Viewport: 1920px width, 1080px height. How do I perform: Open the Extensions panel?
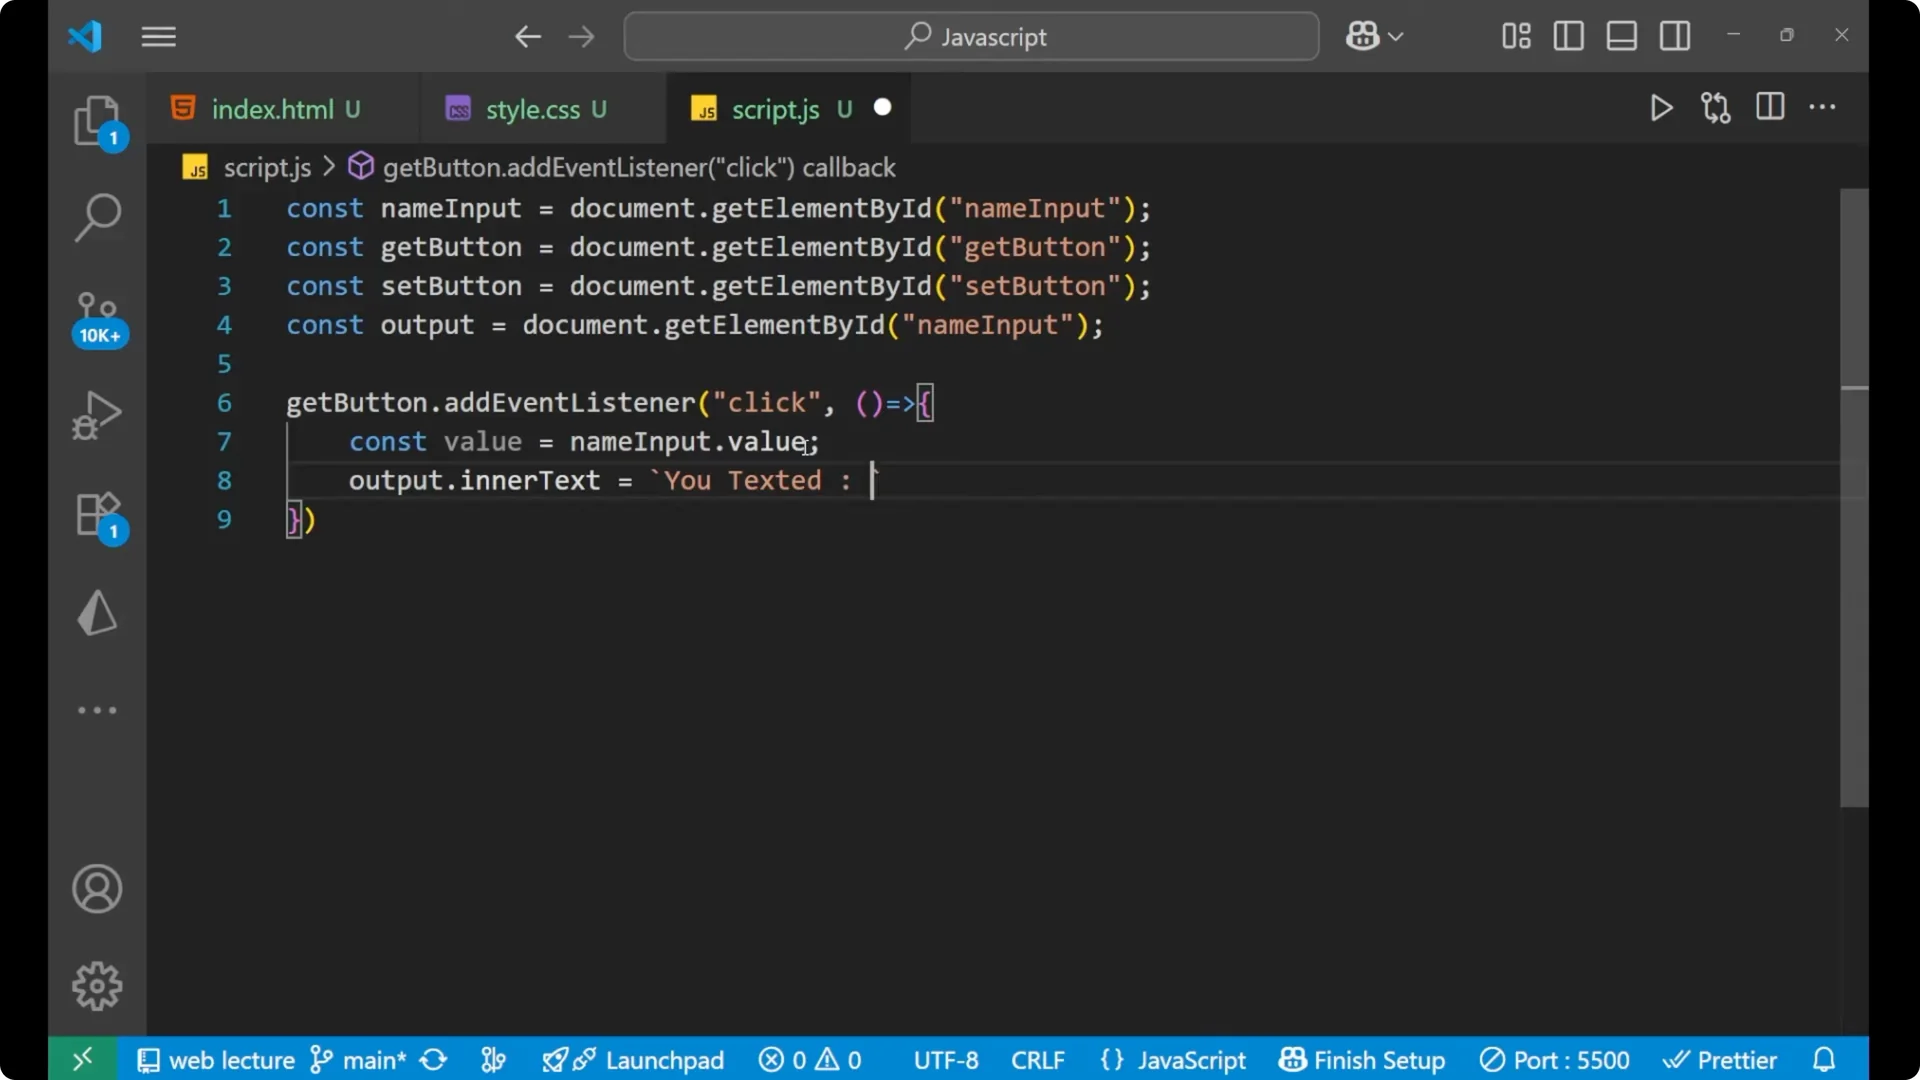[97, 514]
